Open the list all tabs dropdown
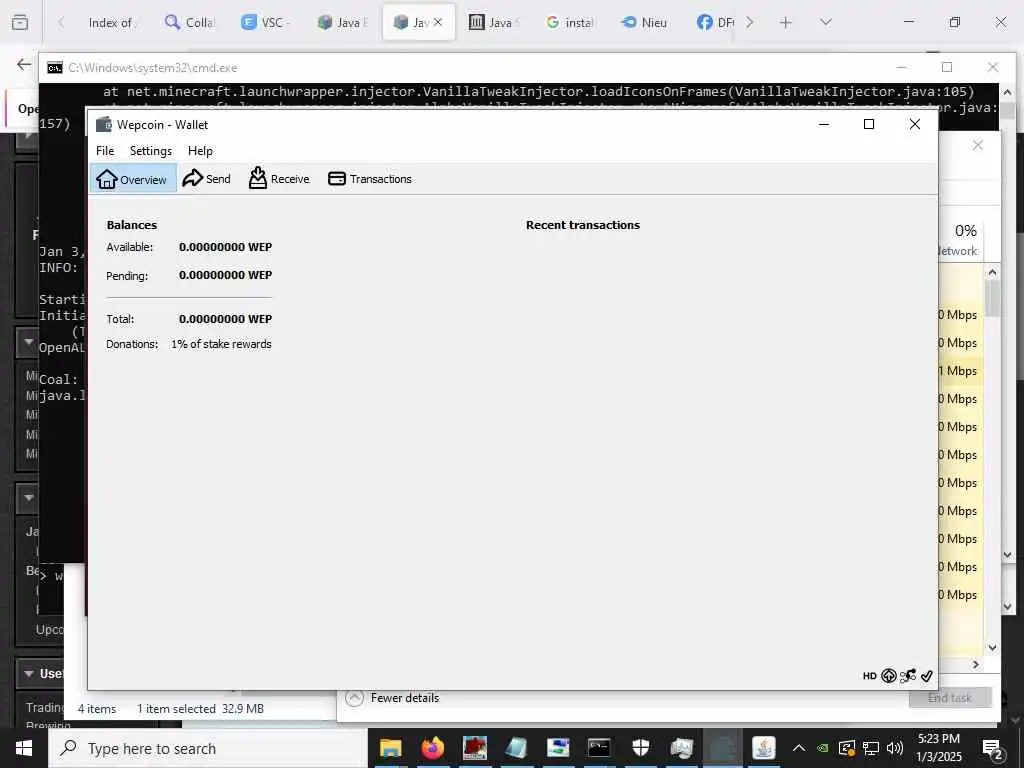The image size is (1024, 768). point(825,23)
